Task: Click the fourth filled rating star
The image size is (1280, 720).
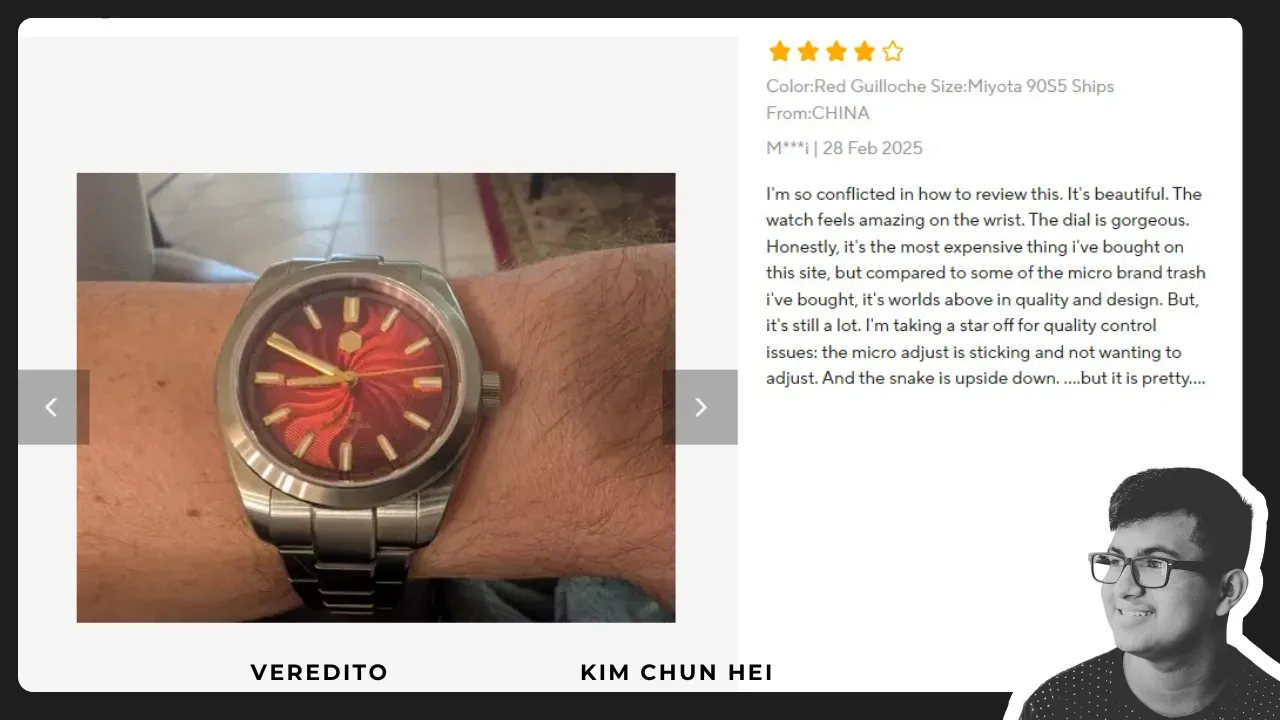Action: pos(864,52)
